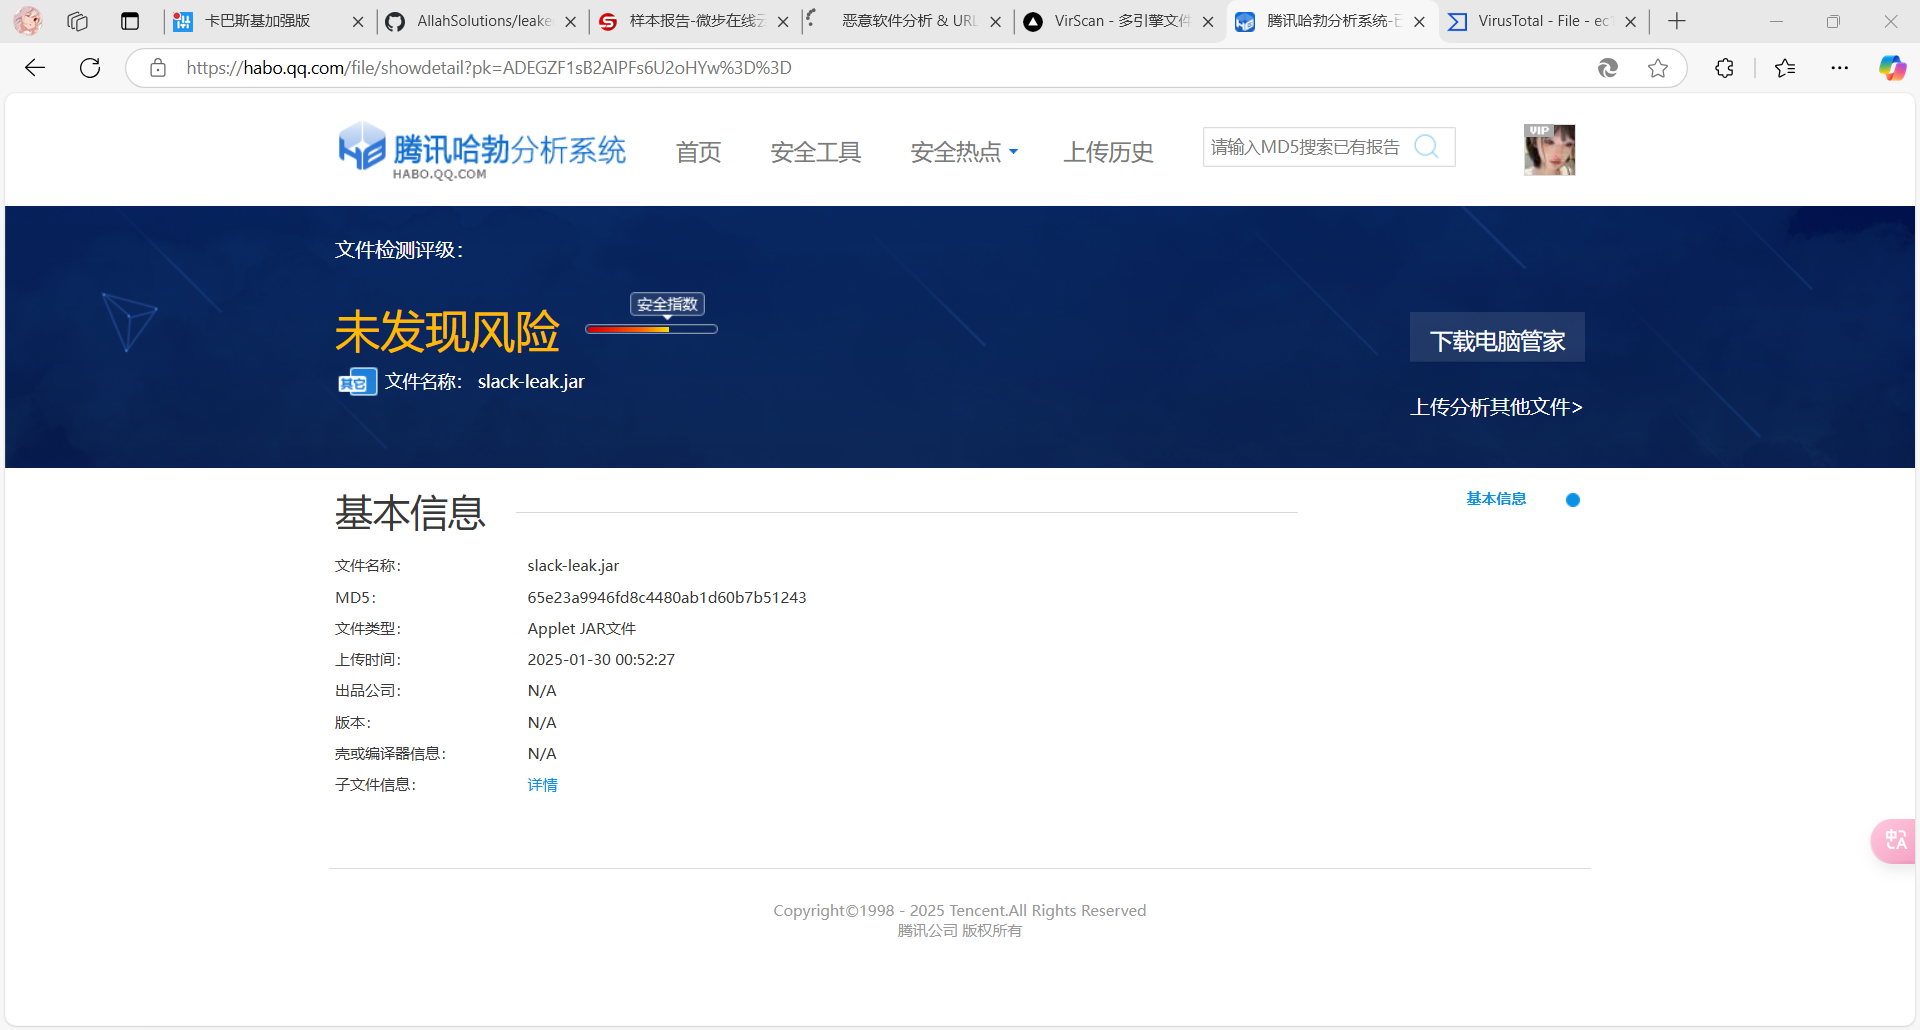The width and height of the screenshot is (1920, 1030).
Task: Open a new tab with plus icon
Action: [x=1677, y=21]
